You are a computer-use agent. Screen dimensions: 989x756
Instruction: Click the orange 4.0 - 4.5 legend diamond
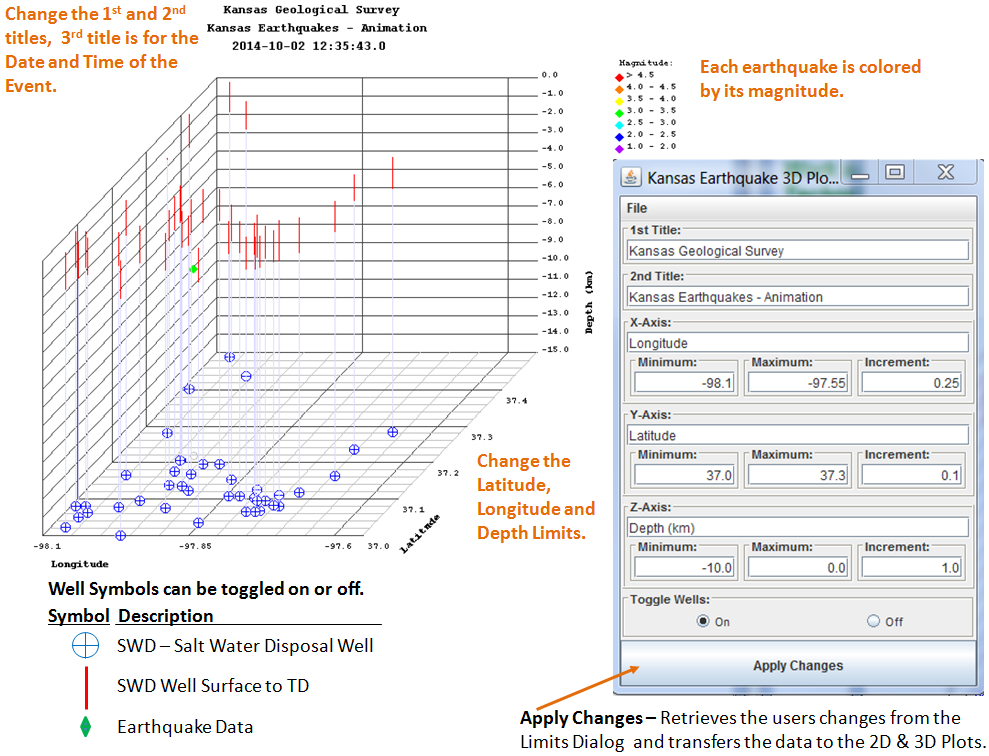(x=619, y=90)
